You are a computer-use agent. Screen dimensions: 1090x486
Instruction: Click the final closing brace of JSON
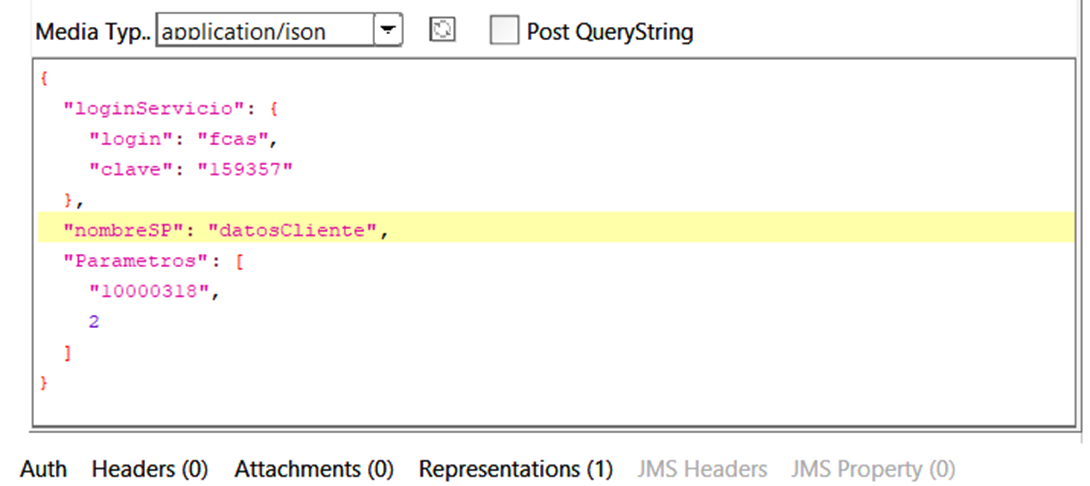(x=43, y=382)
